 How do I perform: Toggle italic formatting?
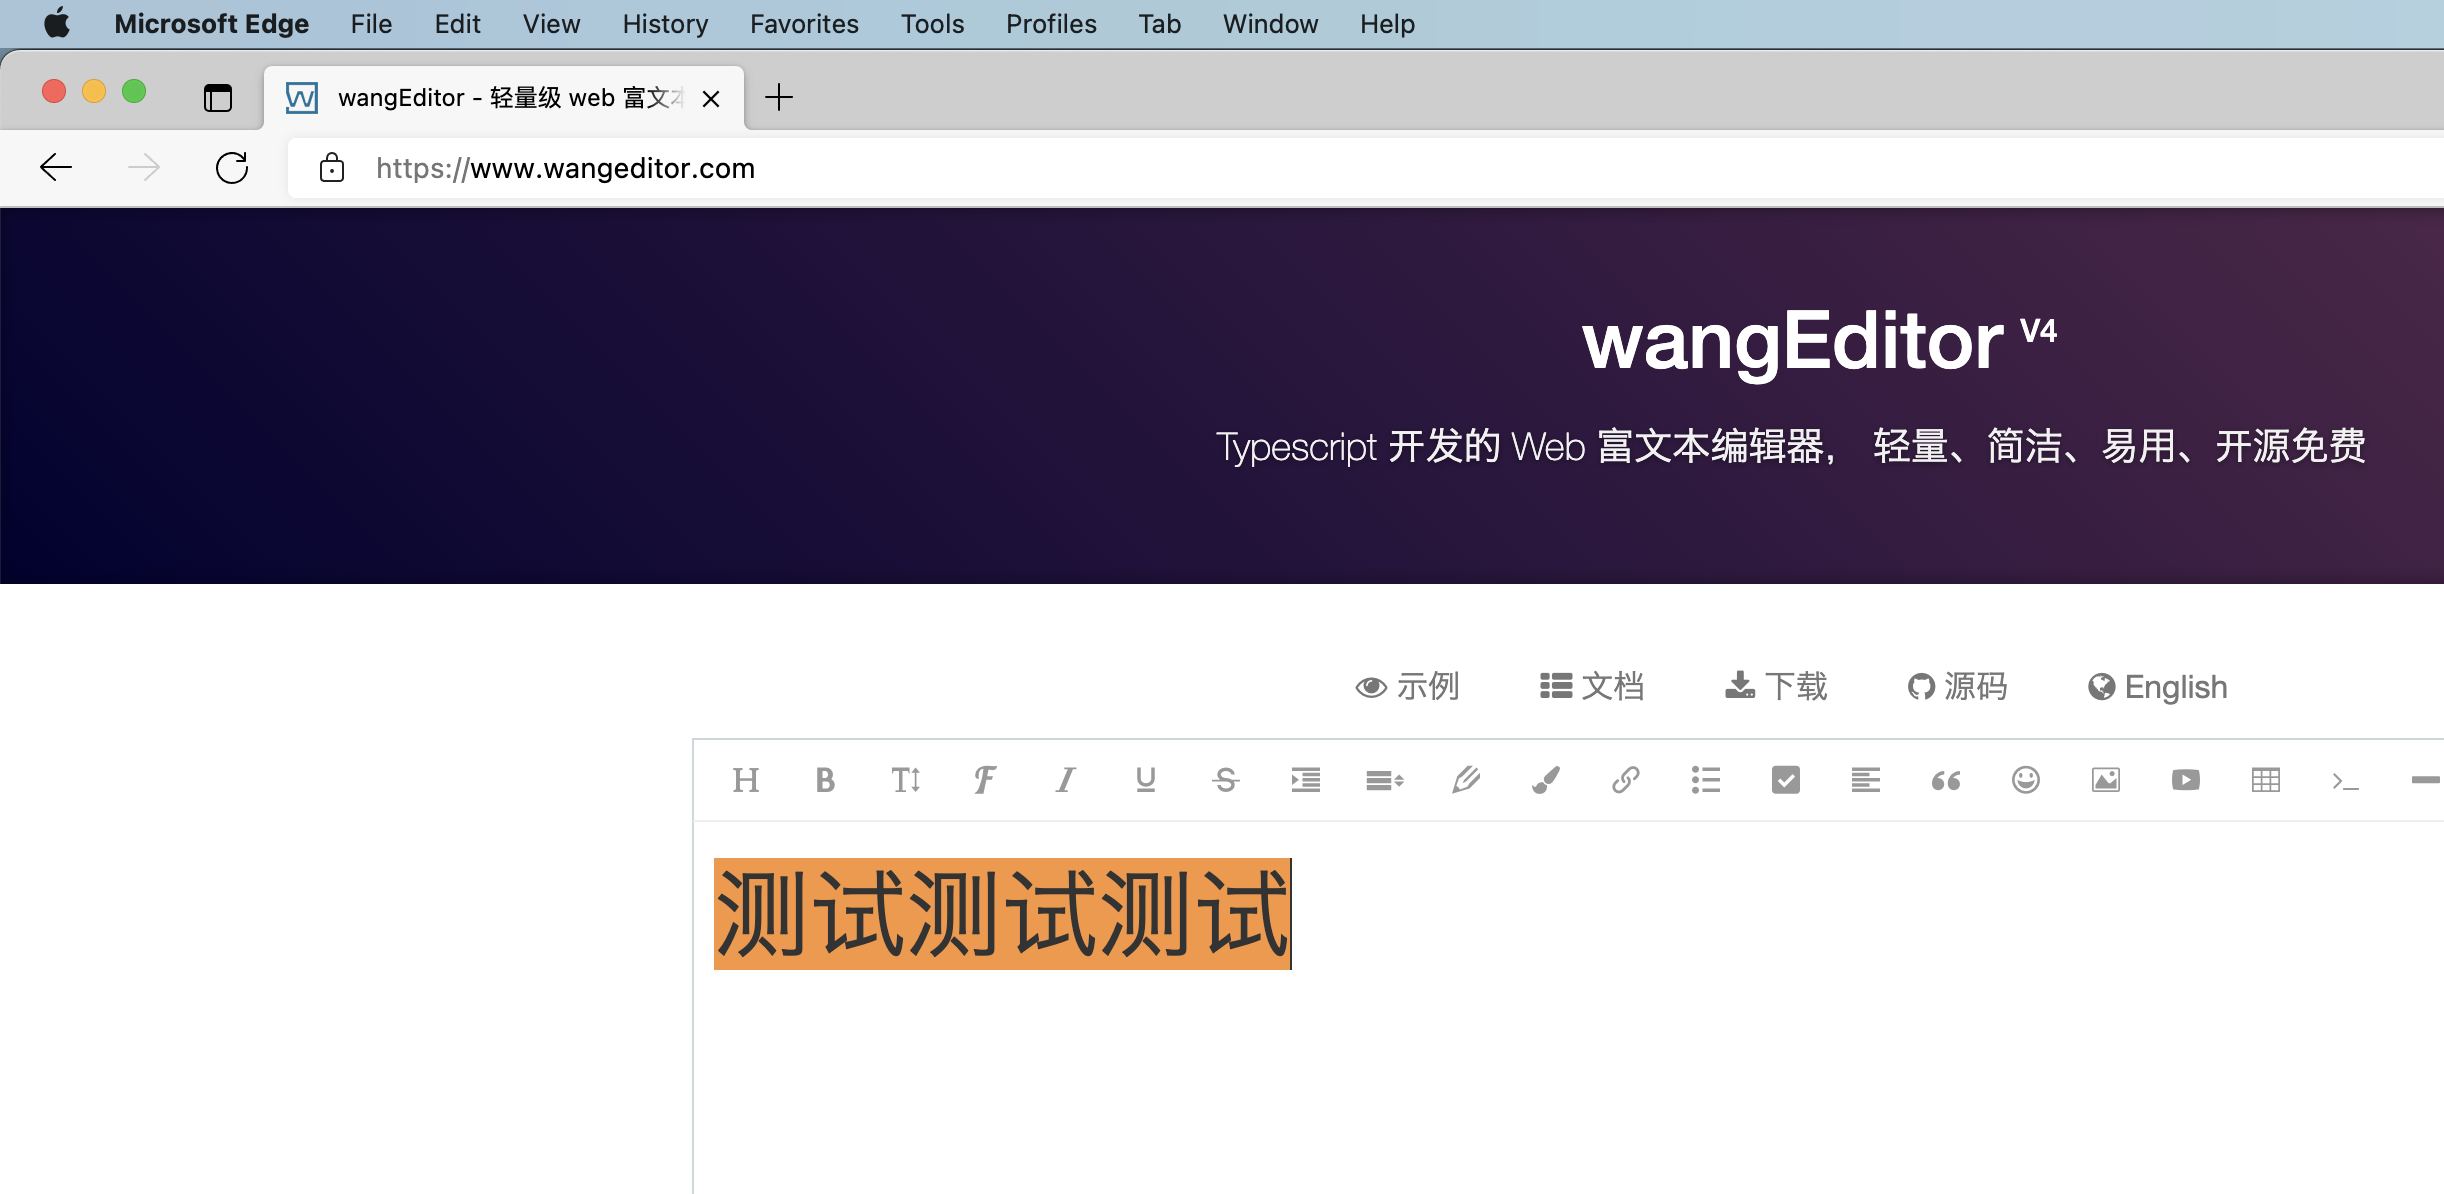coord(1066,780)
